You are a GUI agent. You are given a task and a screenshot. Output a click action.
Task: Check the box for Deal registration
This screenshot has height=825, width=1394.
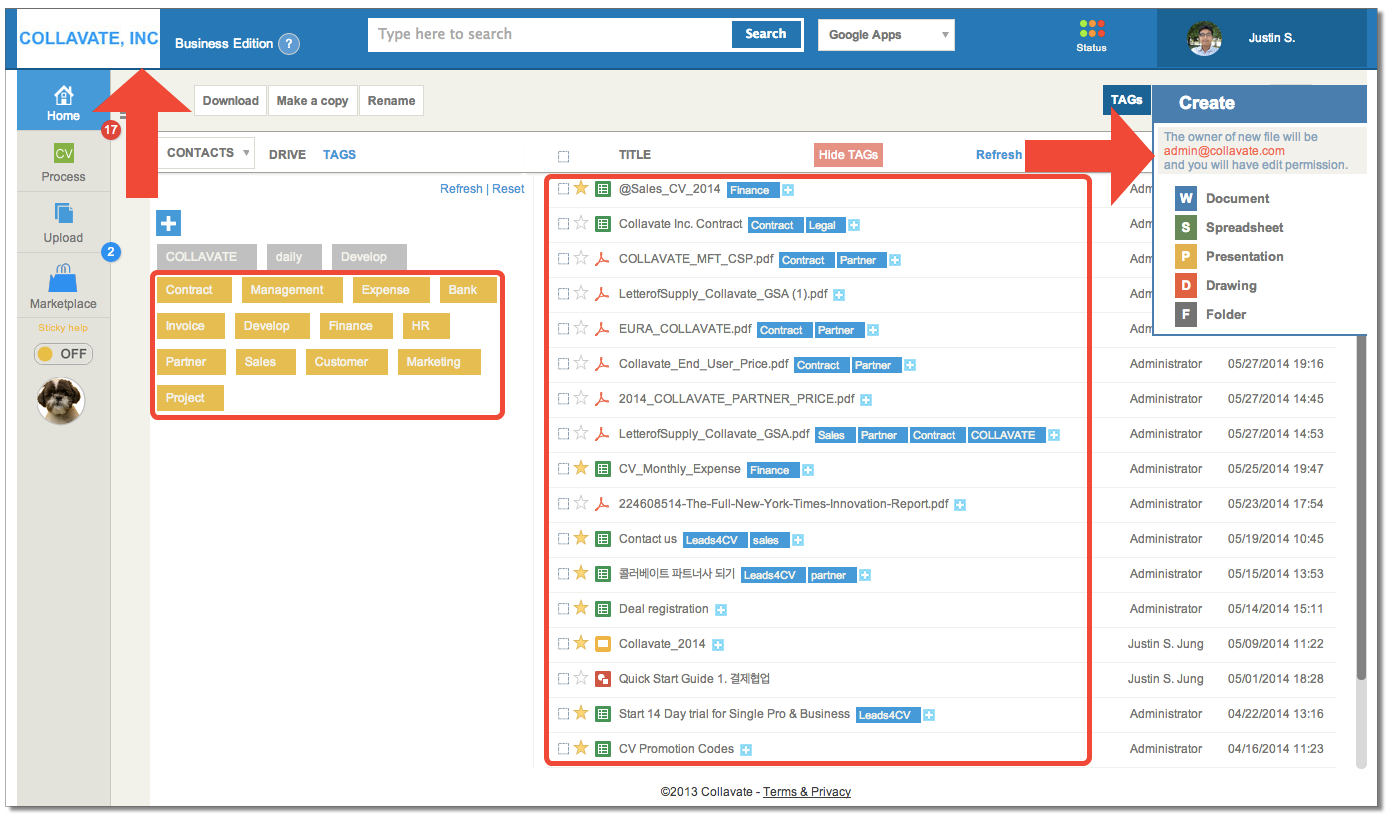click(x=564, y=609)
